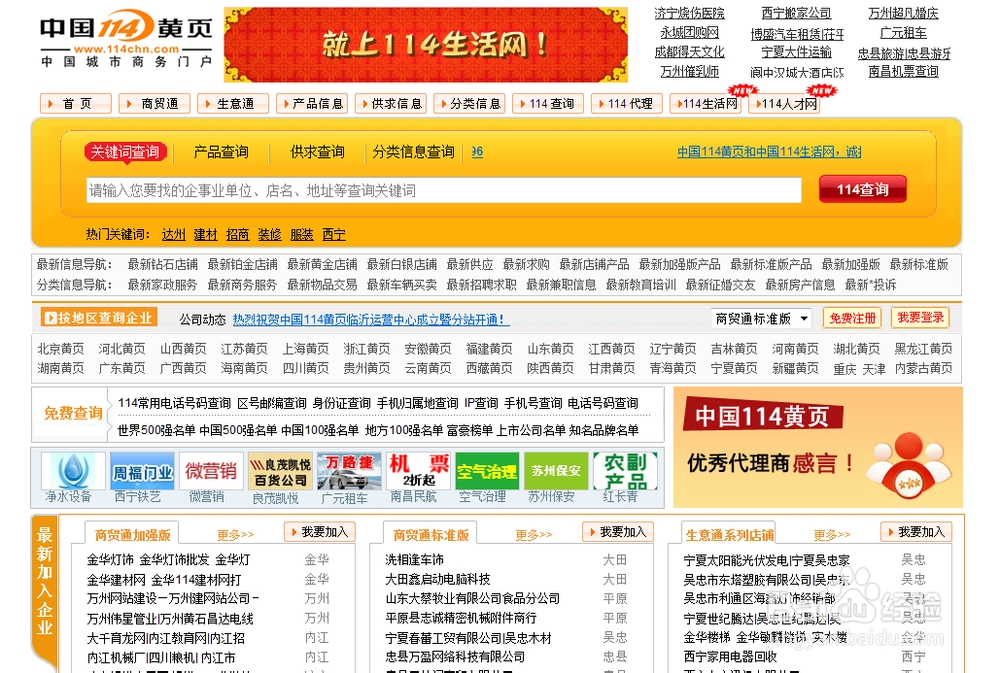
Task: Open the 临沂运营中心 company news link
Action: click(371, 320)
